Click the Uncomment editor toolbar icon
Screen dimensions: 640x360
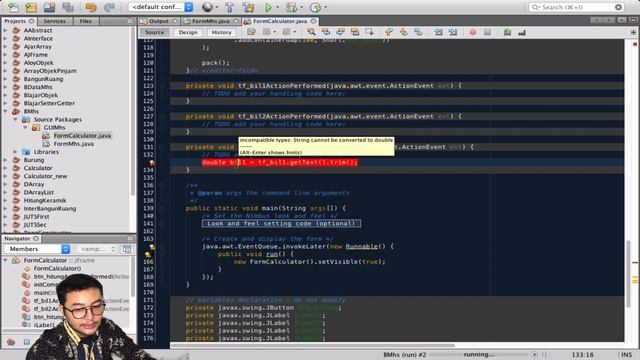click(522, 32)
